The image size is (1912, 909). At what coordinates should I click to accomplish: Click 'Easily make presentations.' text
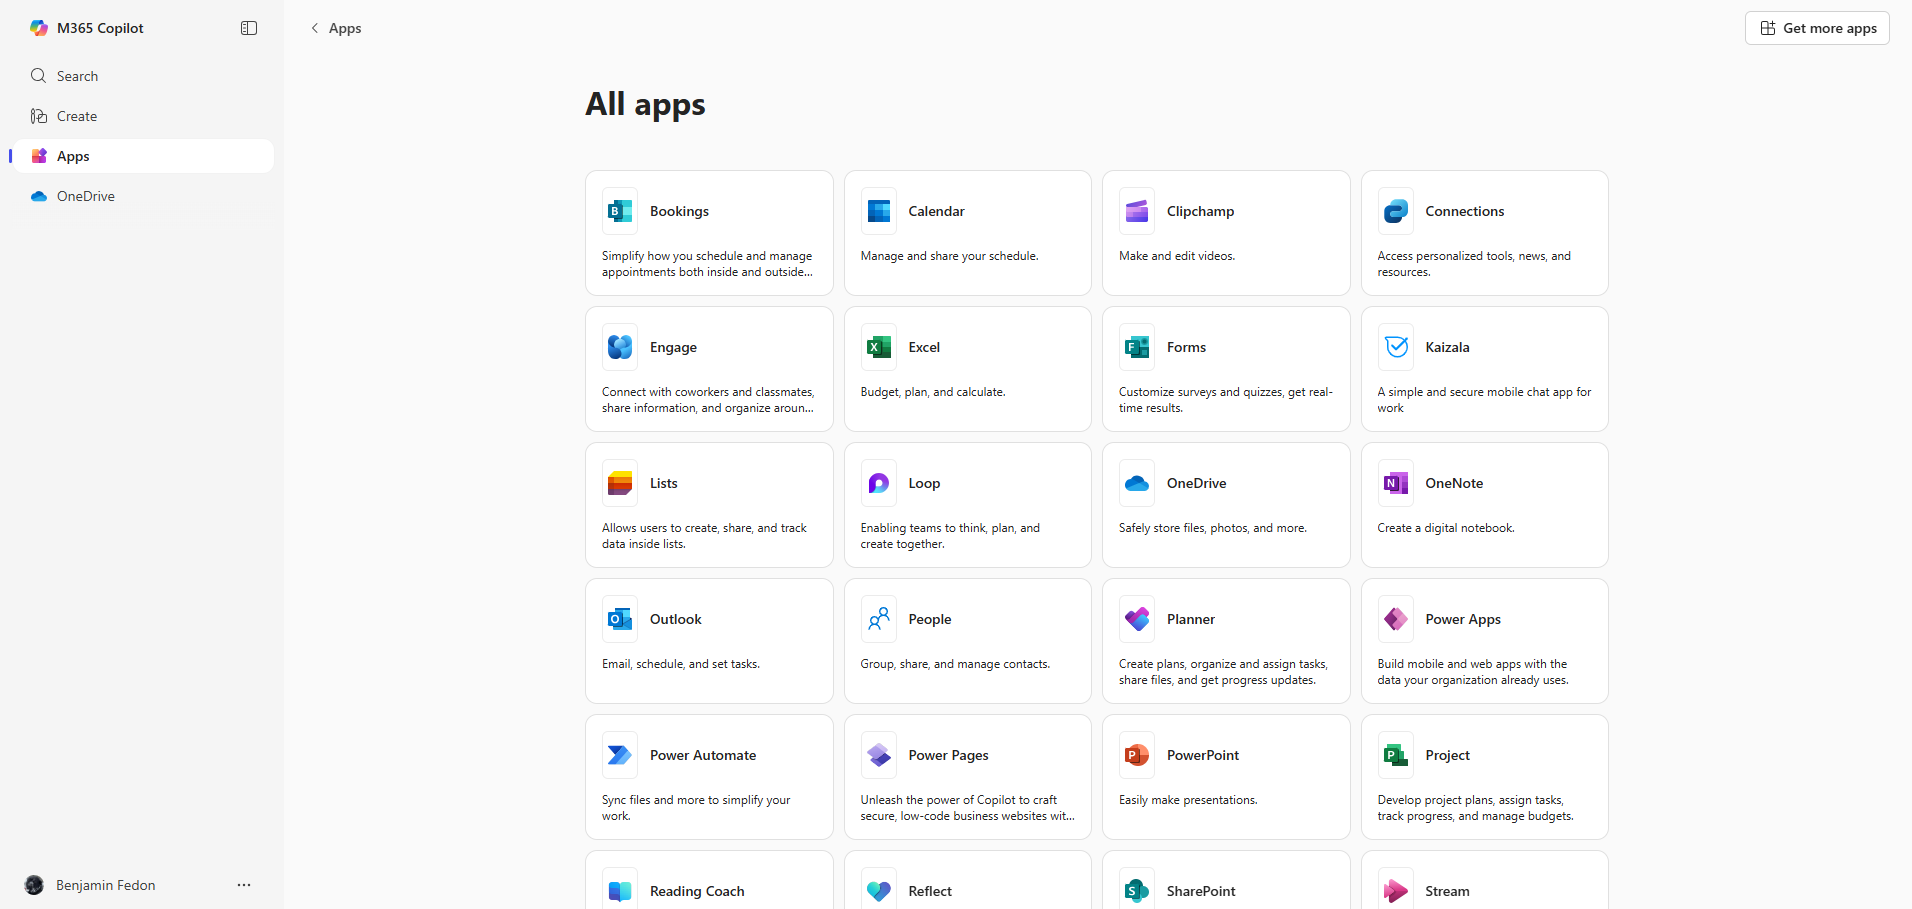click(1188, 800)
